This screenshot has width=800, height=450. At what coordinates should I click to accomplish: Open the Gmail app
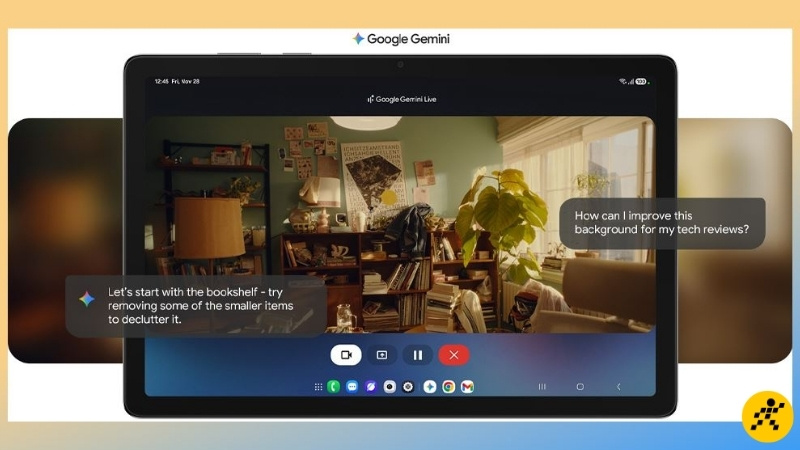(x=467, y=387)
